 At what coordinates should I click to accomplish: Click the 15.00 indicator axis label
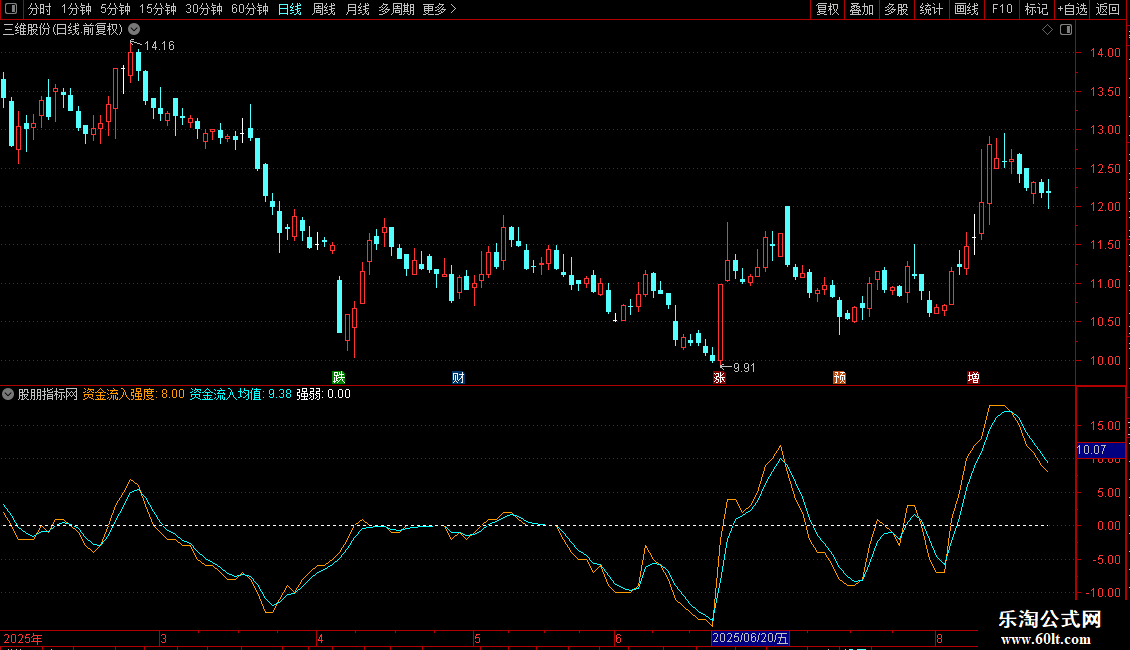pos(1105,426)
